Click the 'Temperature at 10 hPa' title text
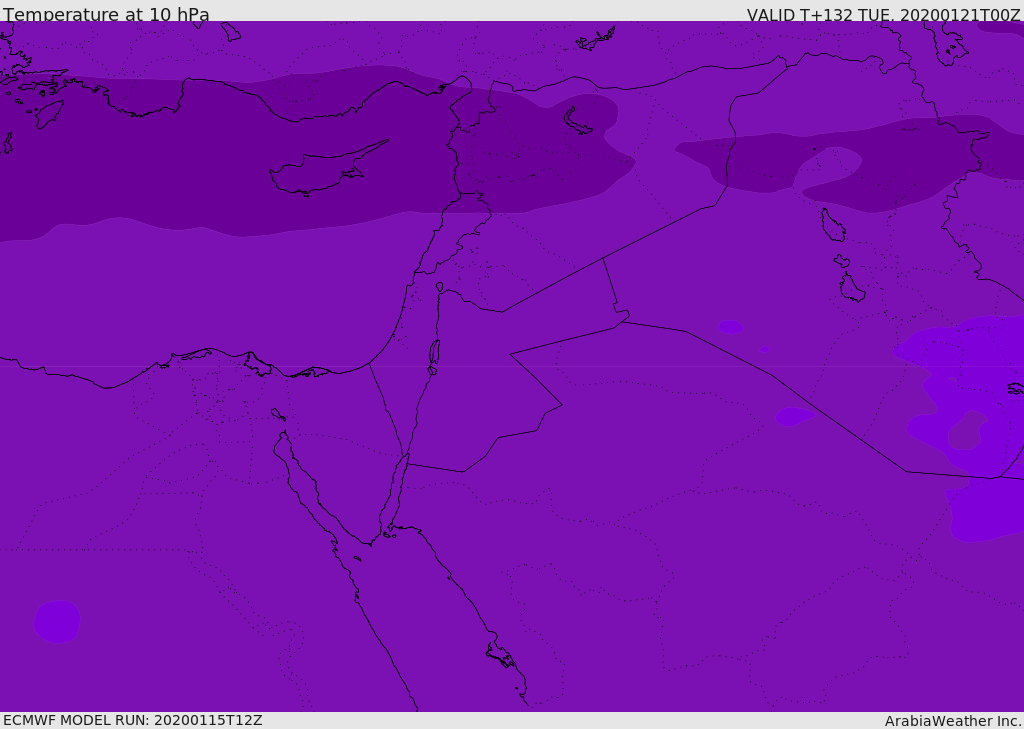Viewport: 1024px width, 729px height. pyautogui.click(x=106, y=14)
